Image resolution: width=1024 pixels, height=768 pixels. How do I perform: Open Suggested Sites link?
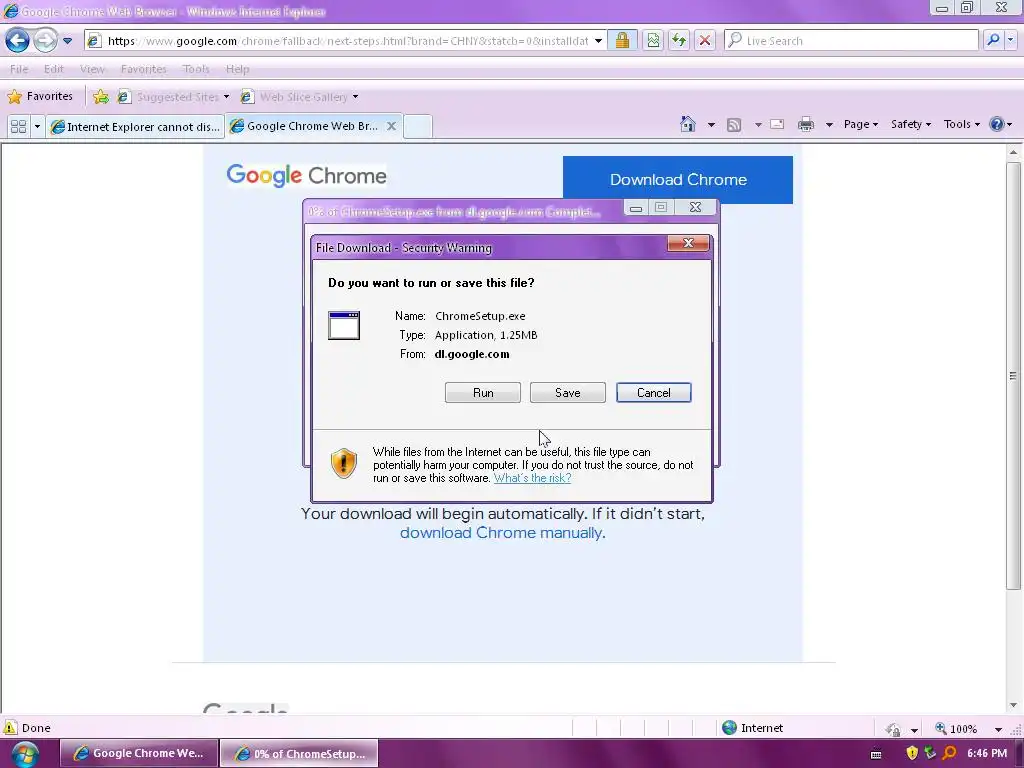[x=173, y=97]
